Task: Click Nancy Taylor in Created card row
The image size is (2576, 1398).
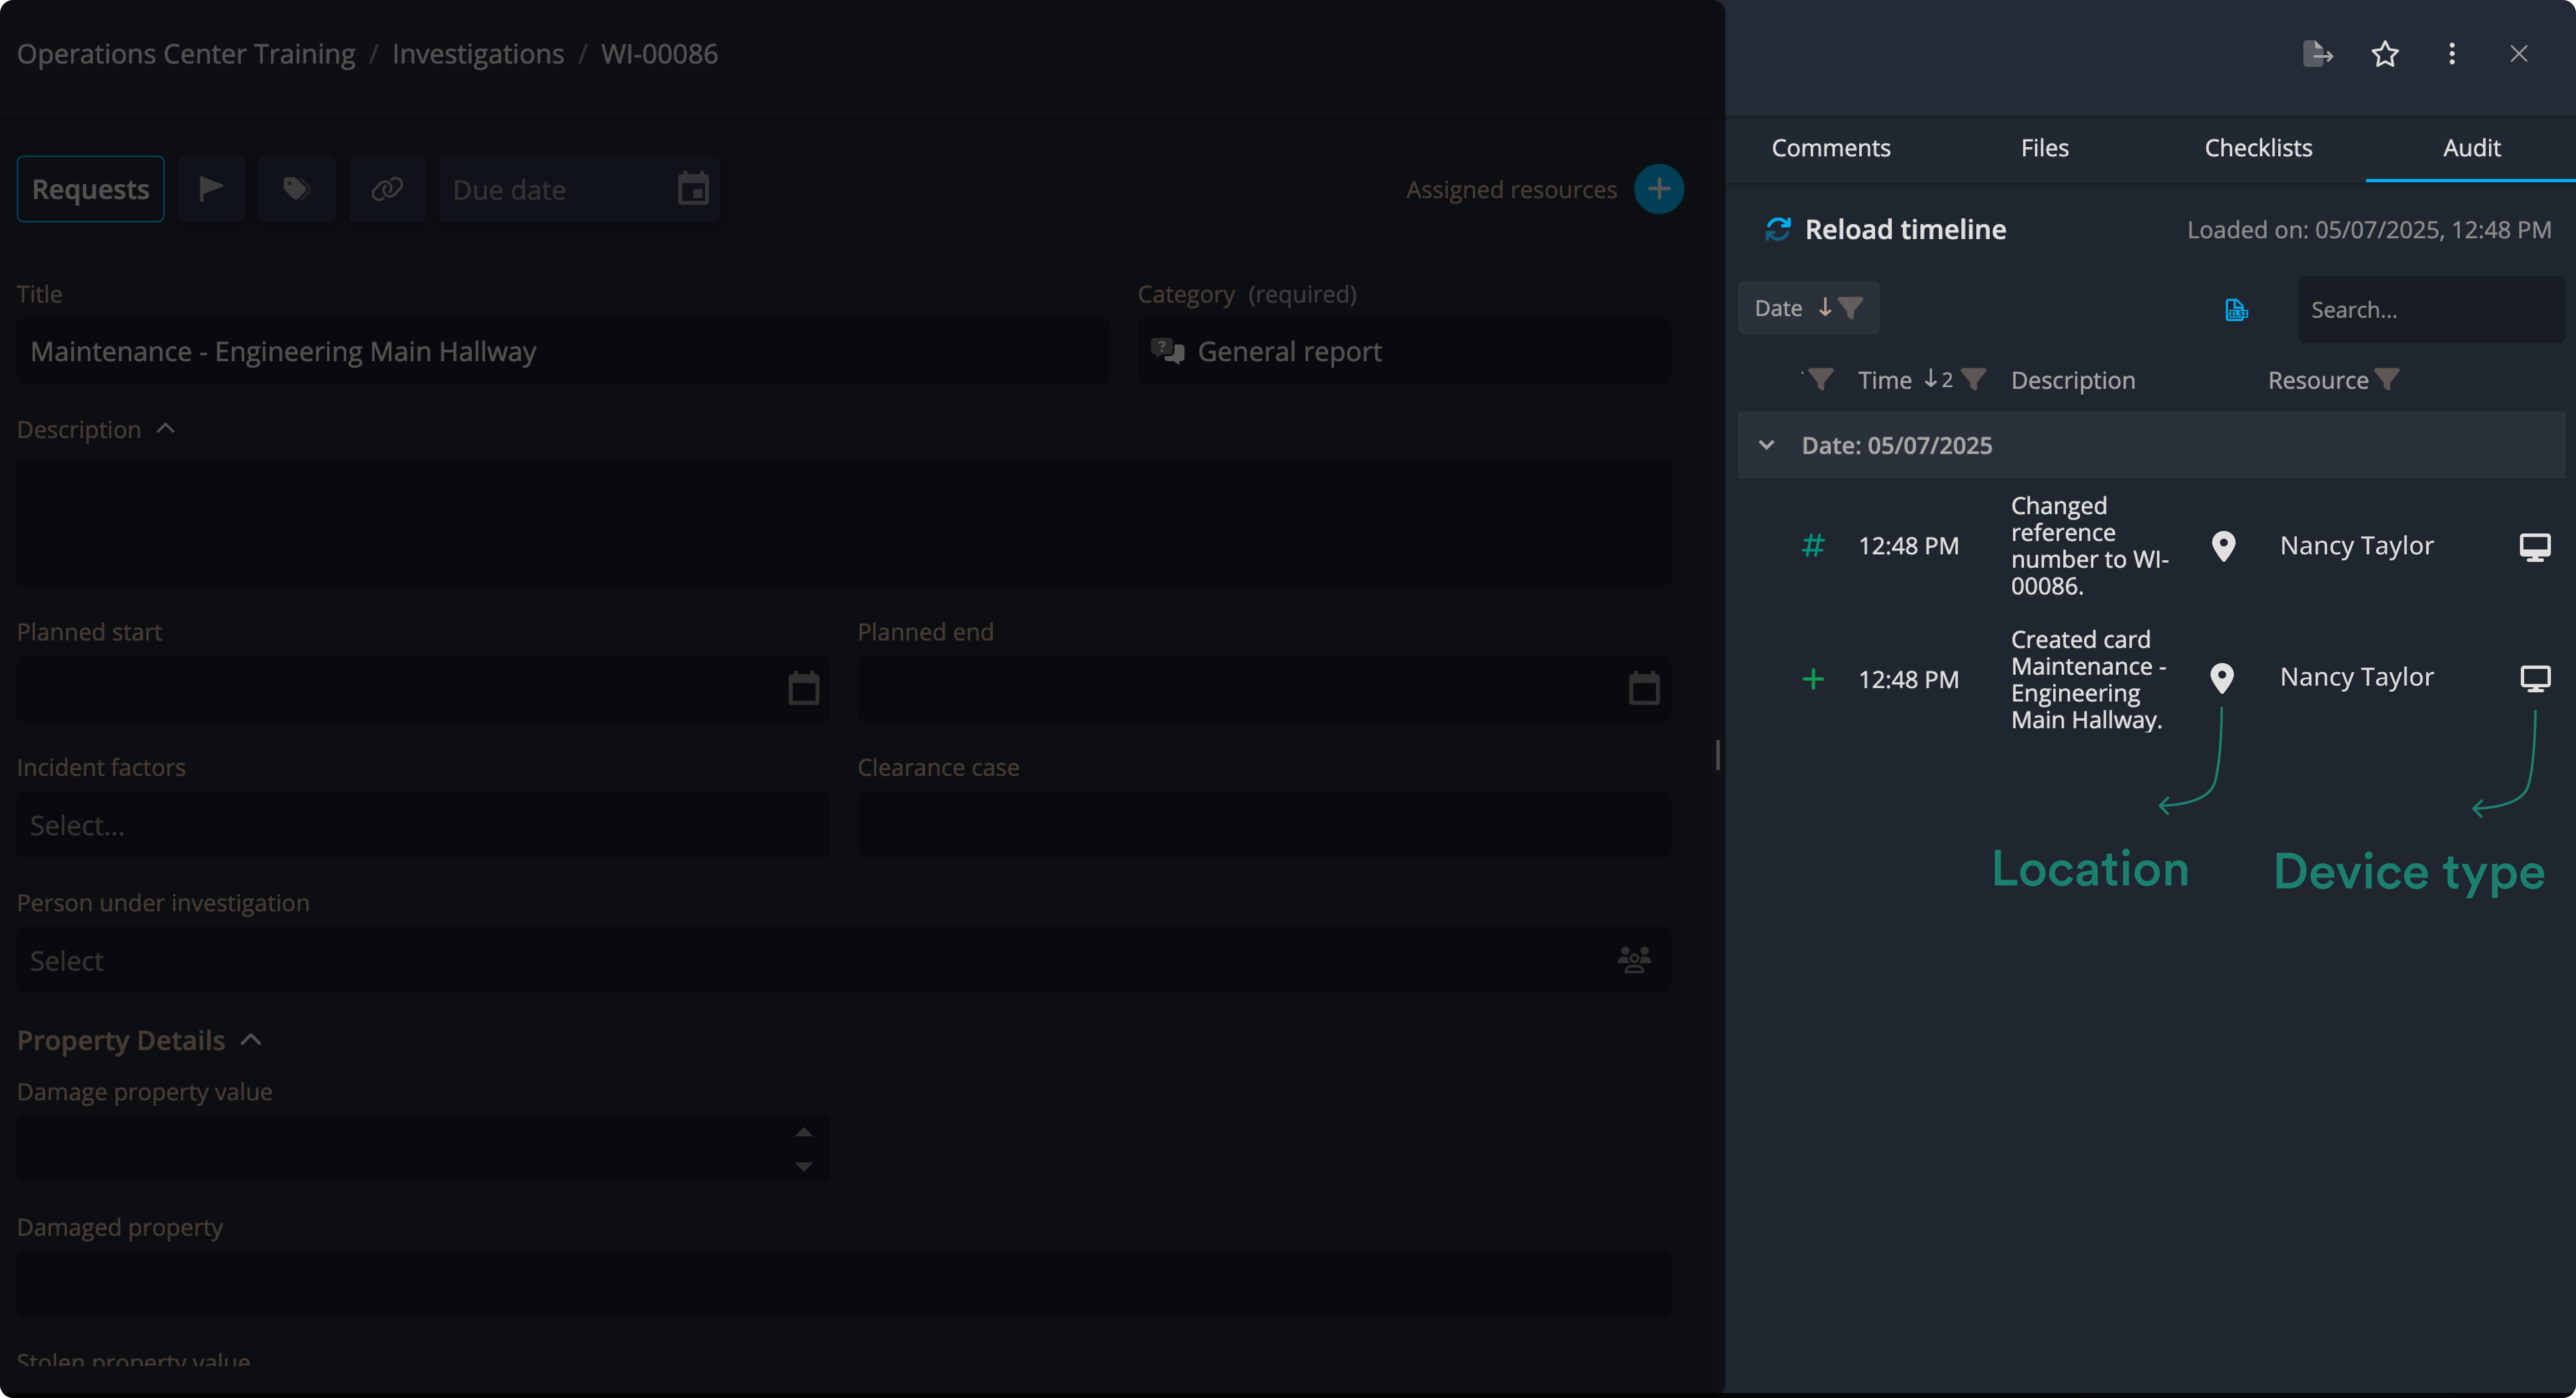Action: coord(2356,677)
